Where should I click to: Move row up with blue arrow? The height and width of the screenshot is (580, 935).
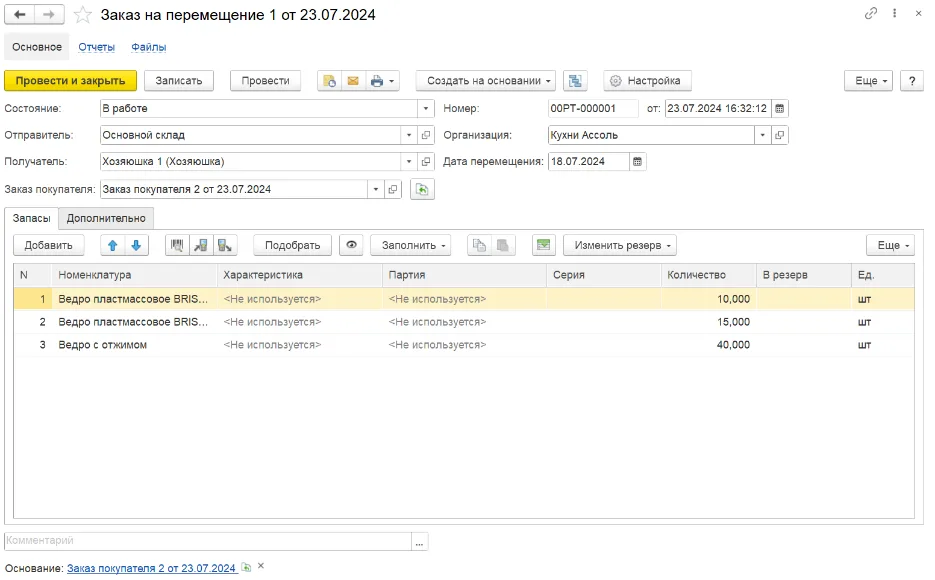pos(113,245)
